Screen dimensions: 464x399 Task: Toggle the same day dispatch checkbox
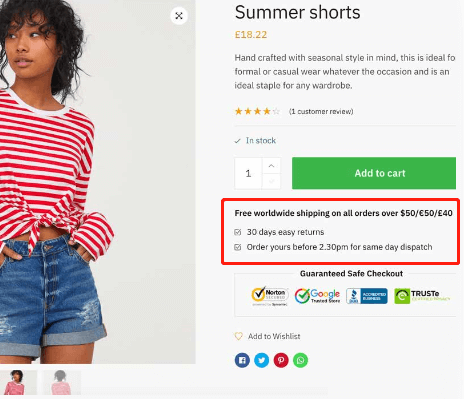[238, 247]
